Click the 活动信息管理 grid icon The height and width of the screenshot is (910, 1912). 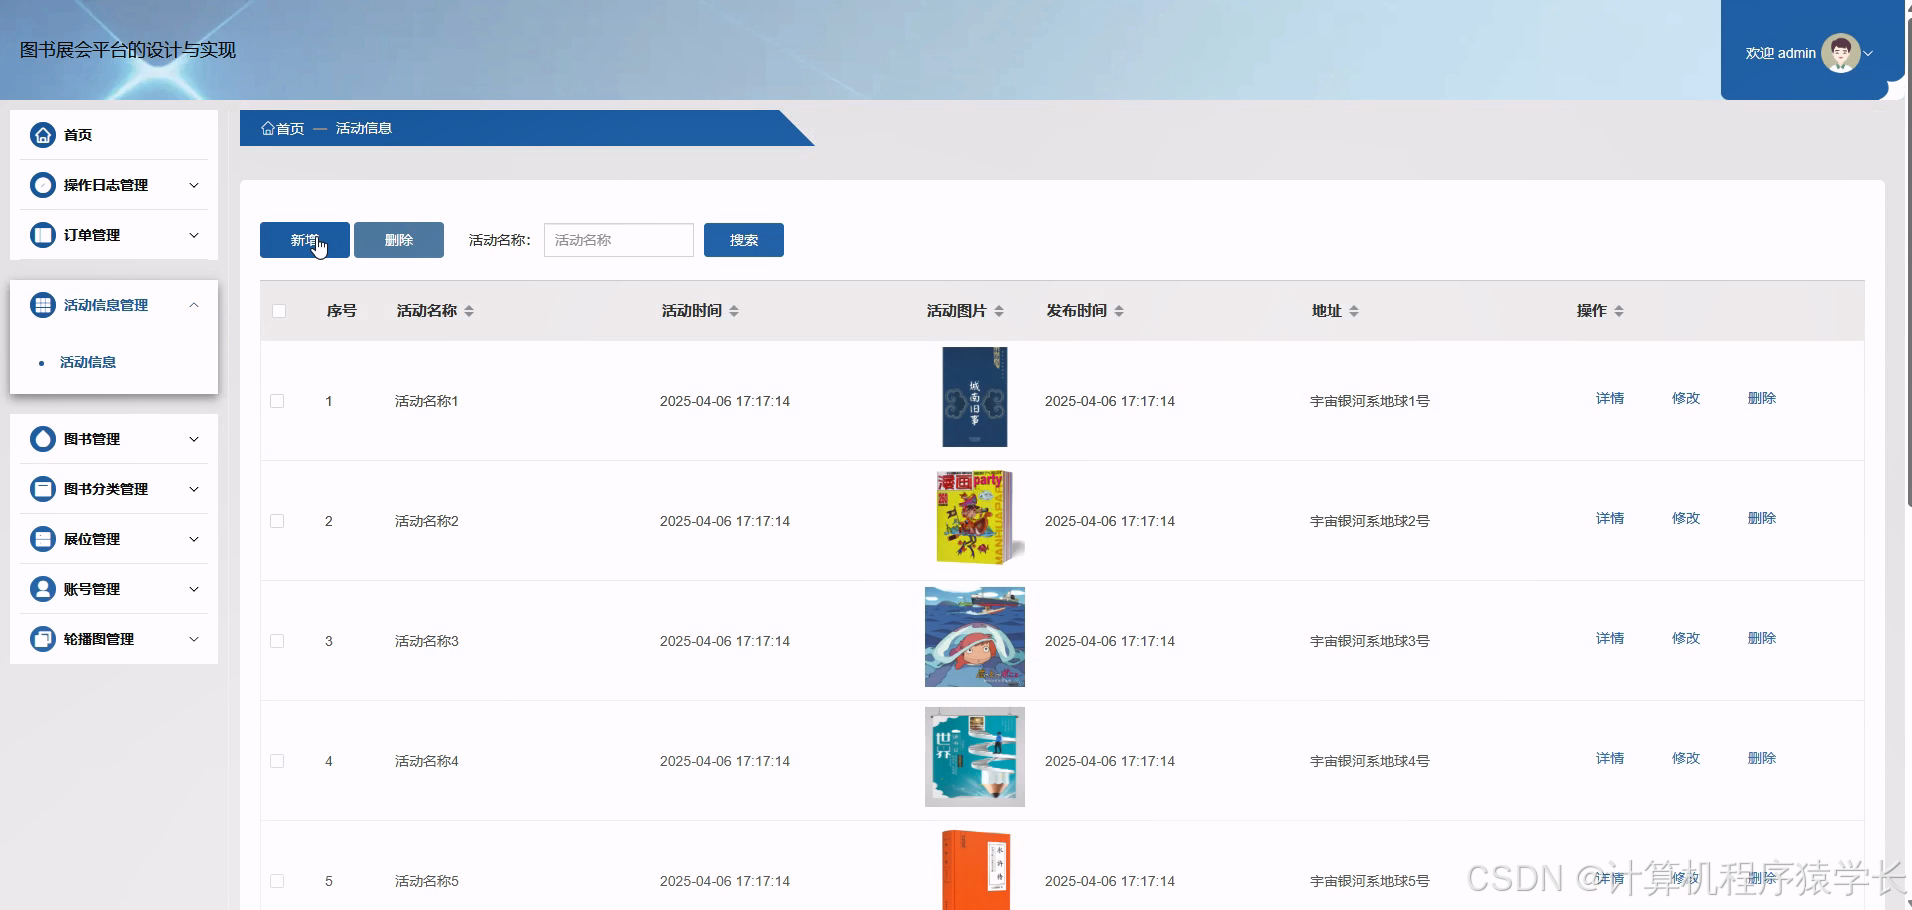[x=42, y=305]
